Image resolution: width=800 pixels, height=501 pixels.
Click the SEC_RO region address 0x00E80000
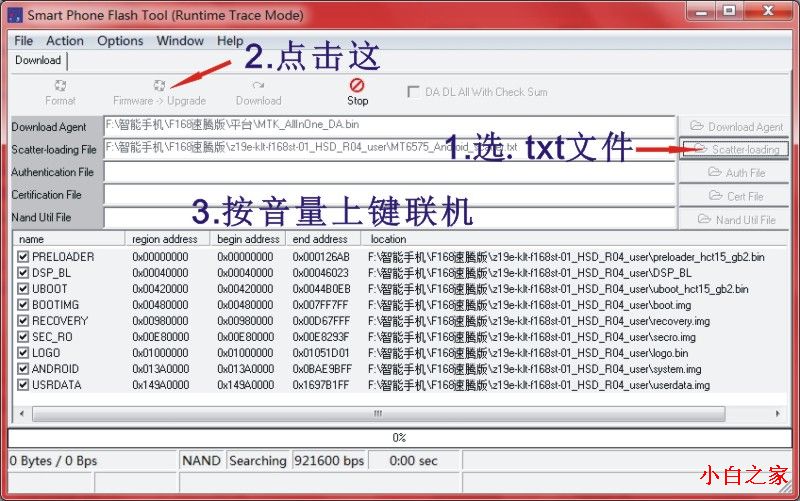coord(161,337)
